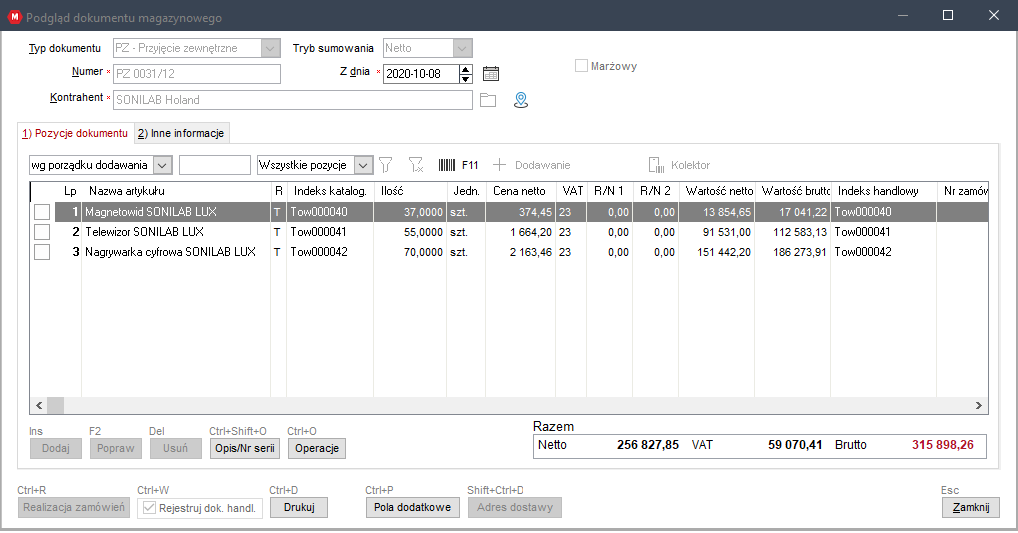Viewport: 1018px width, 533px height.
Task: Open the Wszystkie pozycje filter dropdown
Action: [x=364, y=165]
